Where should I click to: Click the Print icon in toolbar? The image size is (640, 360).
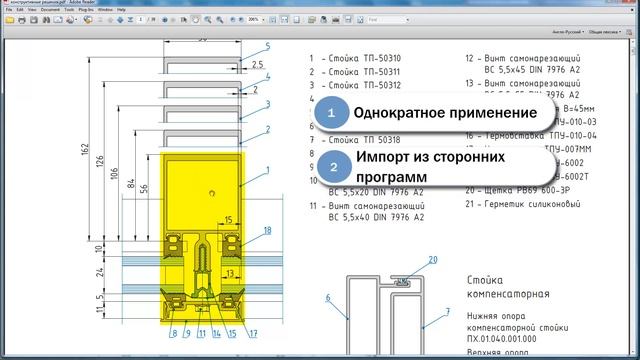(x=22, y=20)
